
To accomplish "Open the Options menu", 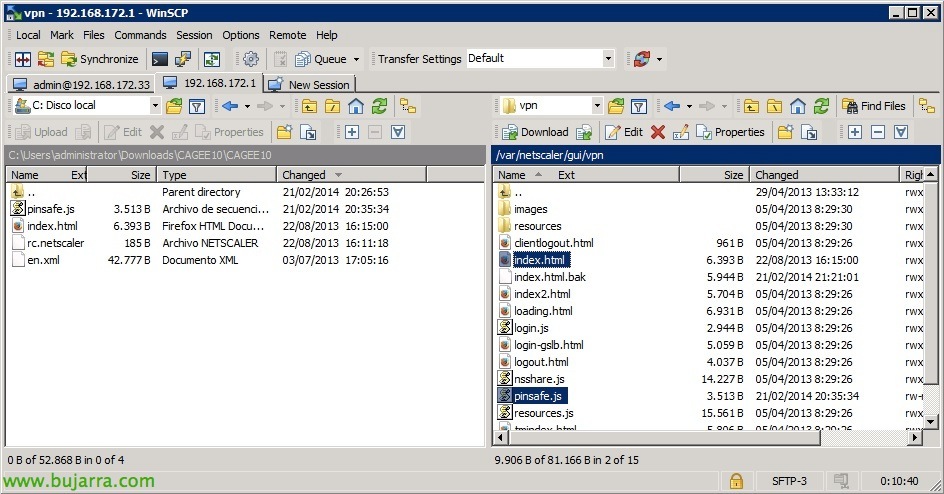I will click(241, 35).
